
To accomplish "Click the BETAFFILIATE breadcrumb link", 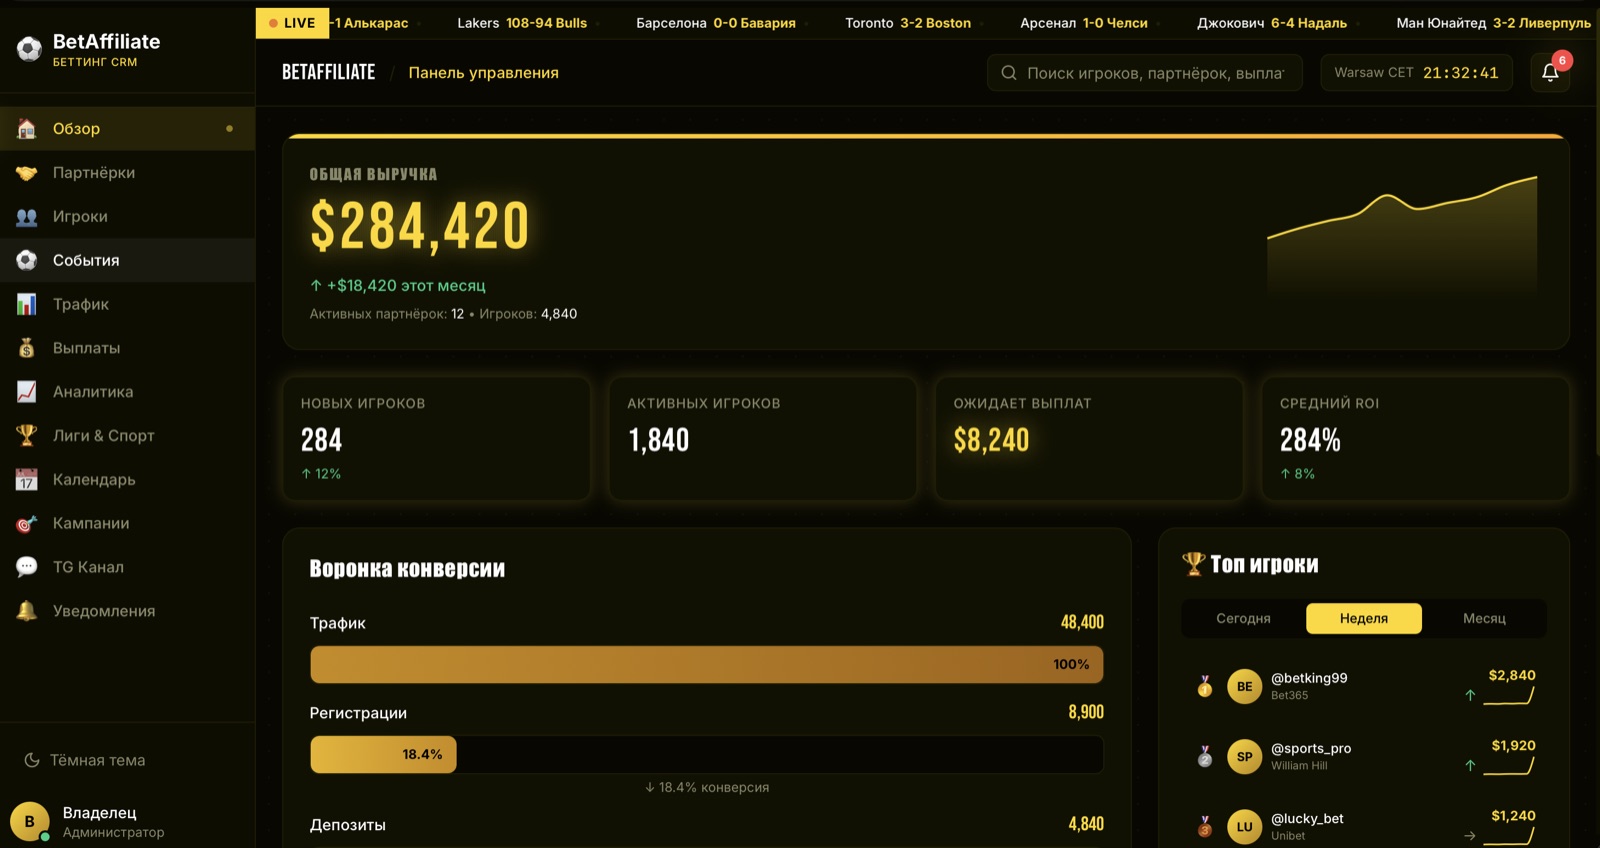I will [329, 72].
